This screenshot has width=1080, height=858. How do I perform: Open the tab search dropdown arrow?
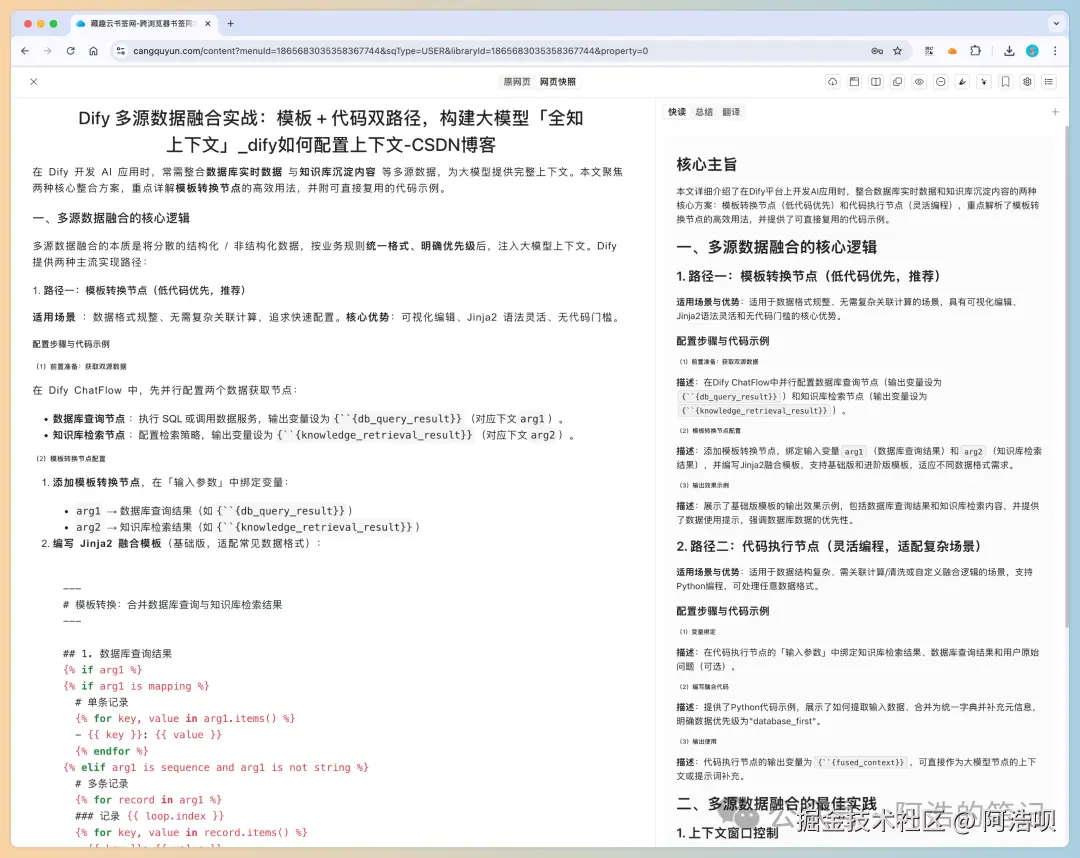tap(1056, 23)
